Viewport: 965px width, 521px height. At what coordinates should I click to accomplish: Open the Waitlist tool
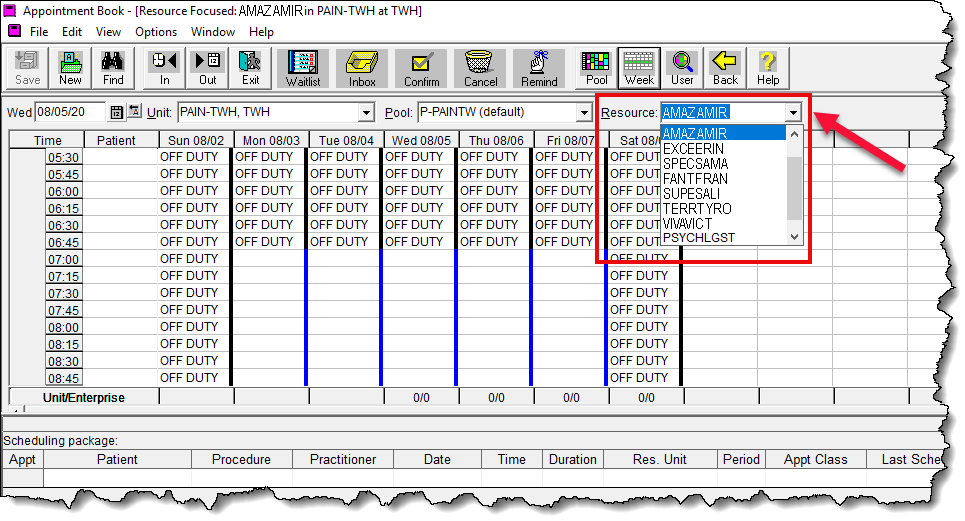[x=303, y=68]
